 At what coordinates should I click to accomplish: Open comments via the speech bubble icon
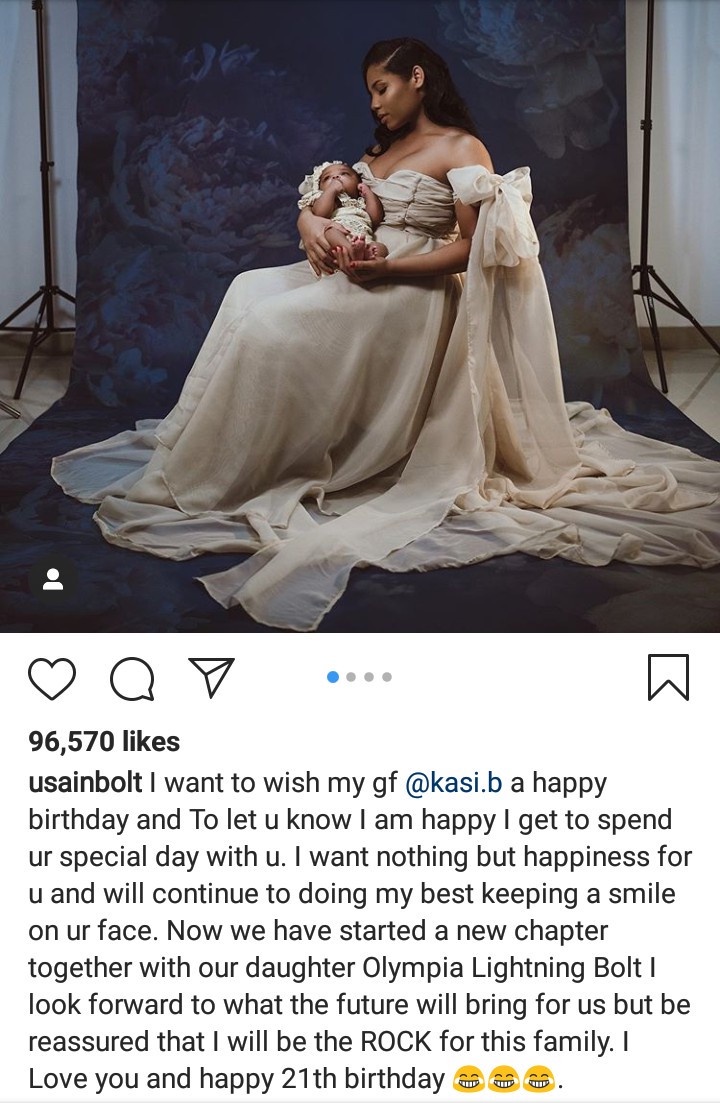click(132, 679)
